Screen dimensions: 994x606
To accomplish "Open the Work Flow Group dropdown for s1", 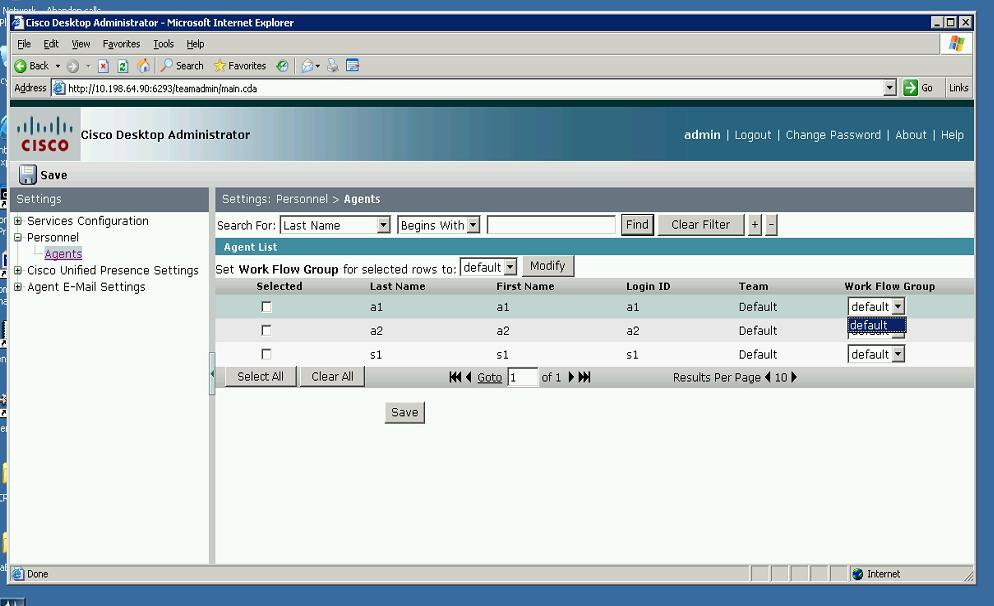I will tap(898, 354).
